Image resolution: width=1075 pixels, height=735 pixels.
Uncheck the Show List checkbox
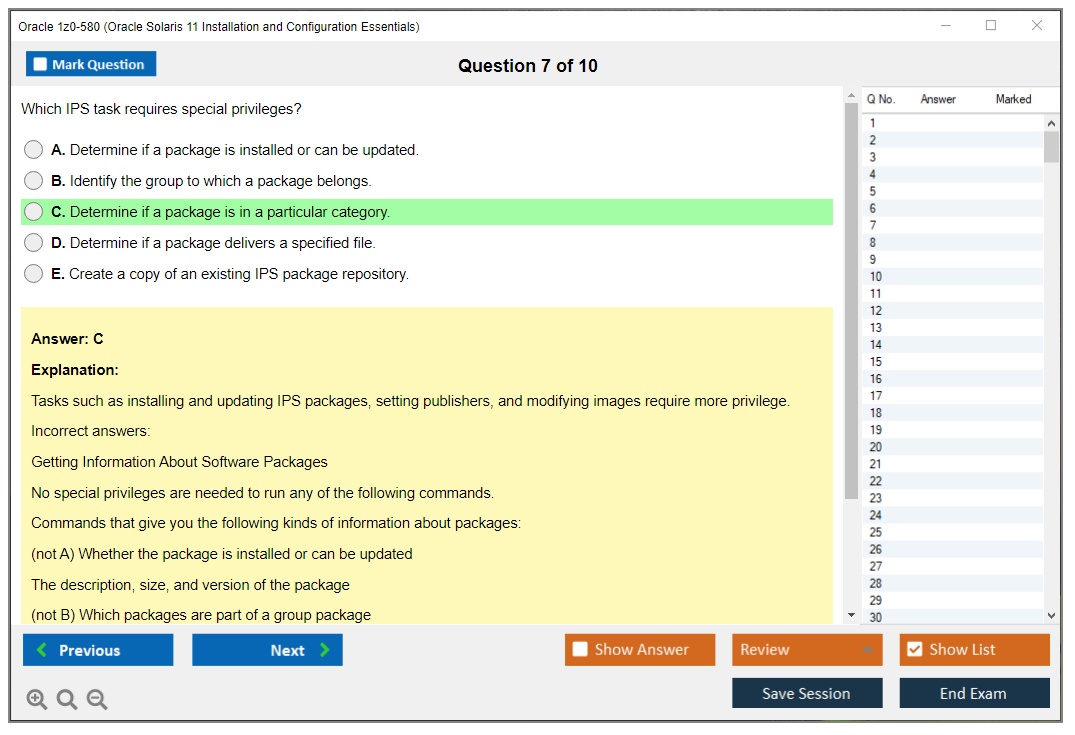(x=914, y=650)
